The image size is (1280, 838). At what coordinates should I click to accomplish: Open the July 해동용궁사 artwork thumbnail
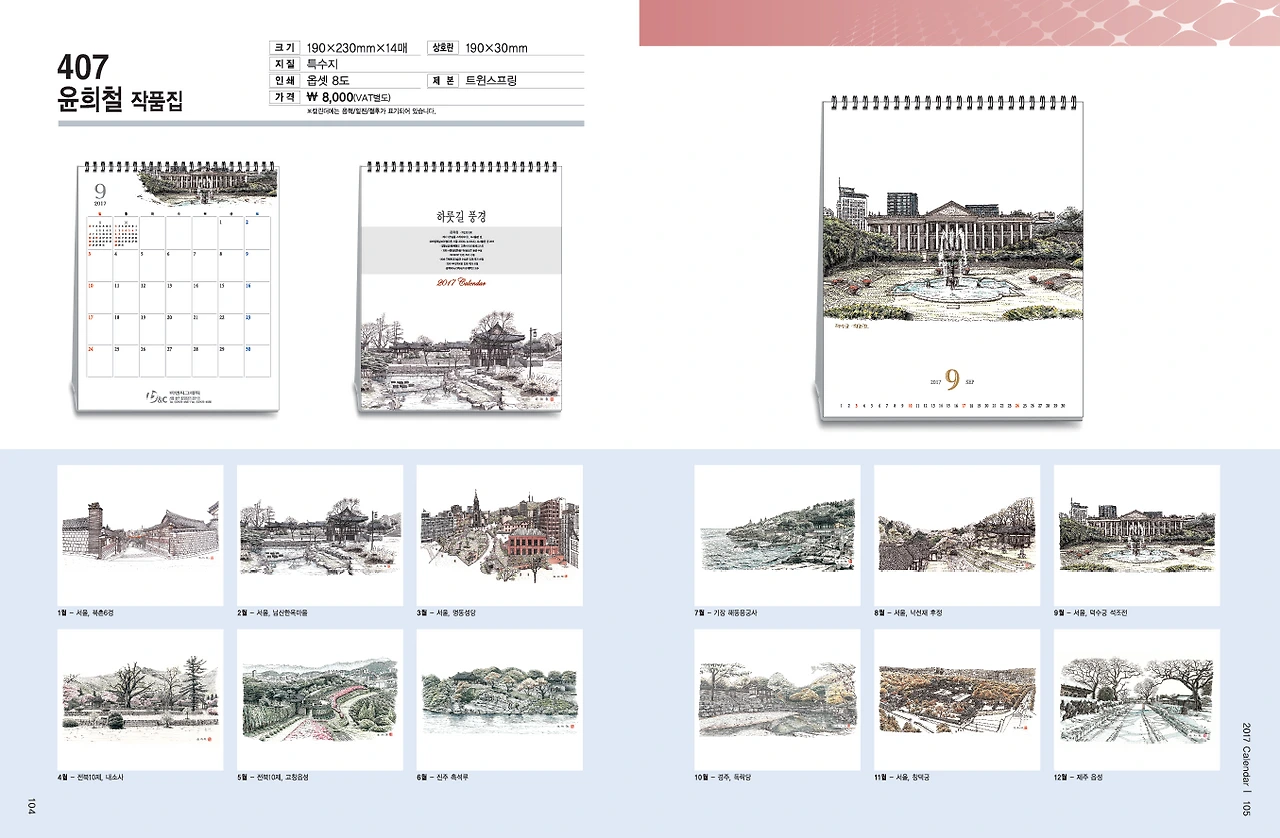(777, 535)
